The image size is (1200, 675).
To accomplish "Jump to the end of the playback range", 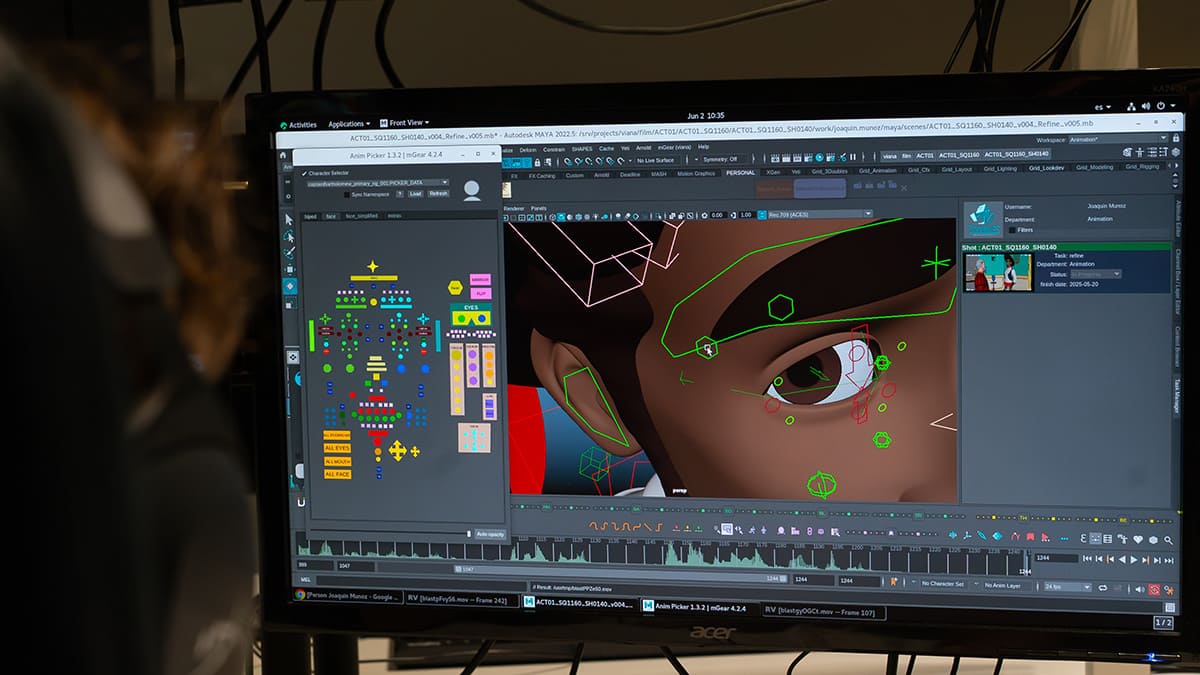I will tap(1168, 561).
